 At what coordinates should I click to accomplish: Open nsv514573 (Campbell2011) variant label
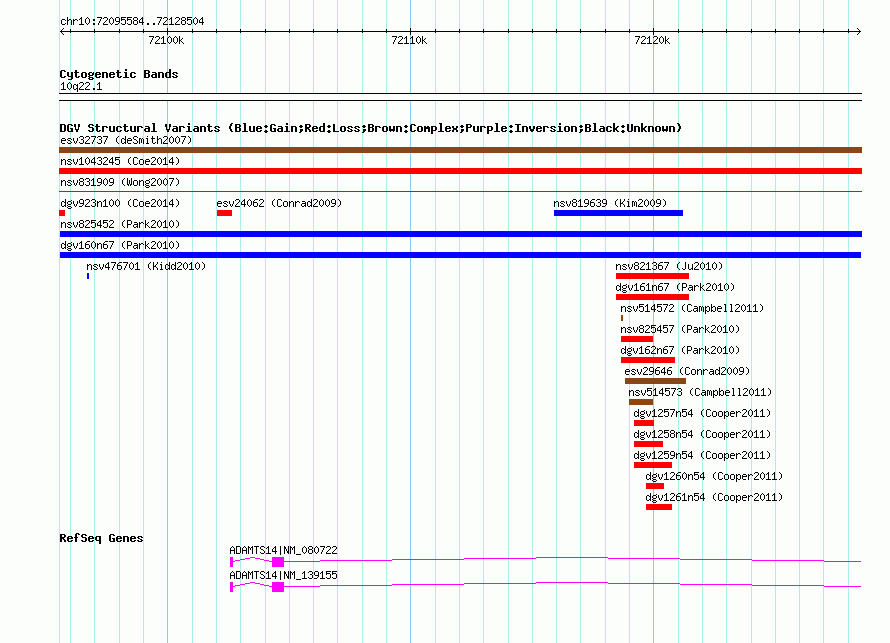click(x=700, y=392)
